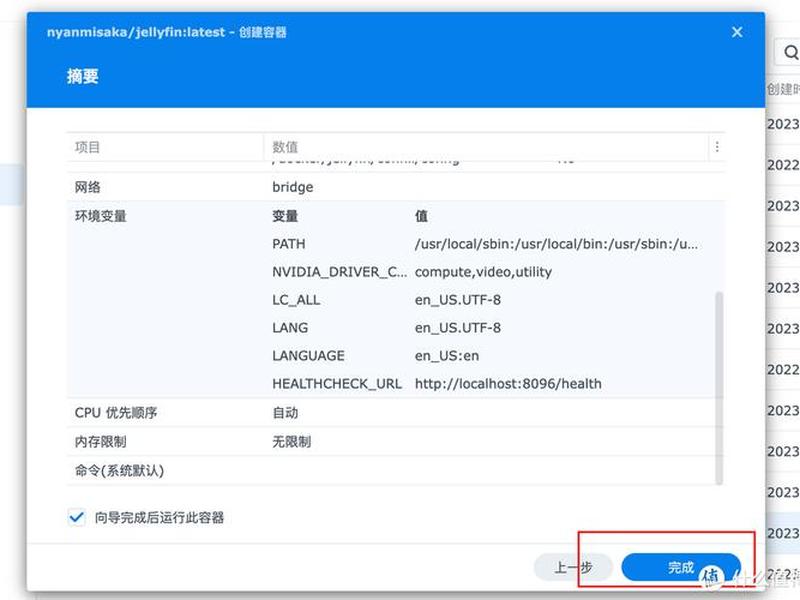Click the http://localhost:8096/health value
The width and height of the screenshot is (800, 600).
tap(508, 384)
